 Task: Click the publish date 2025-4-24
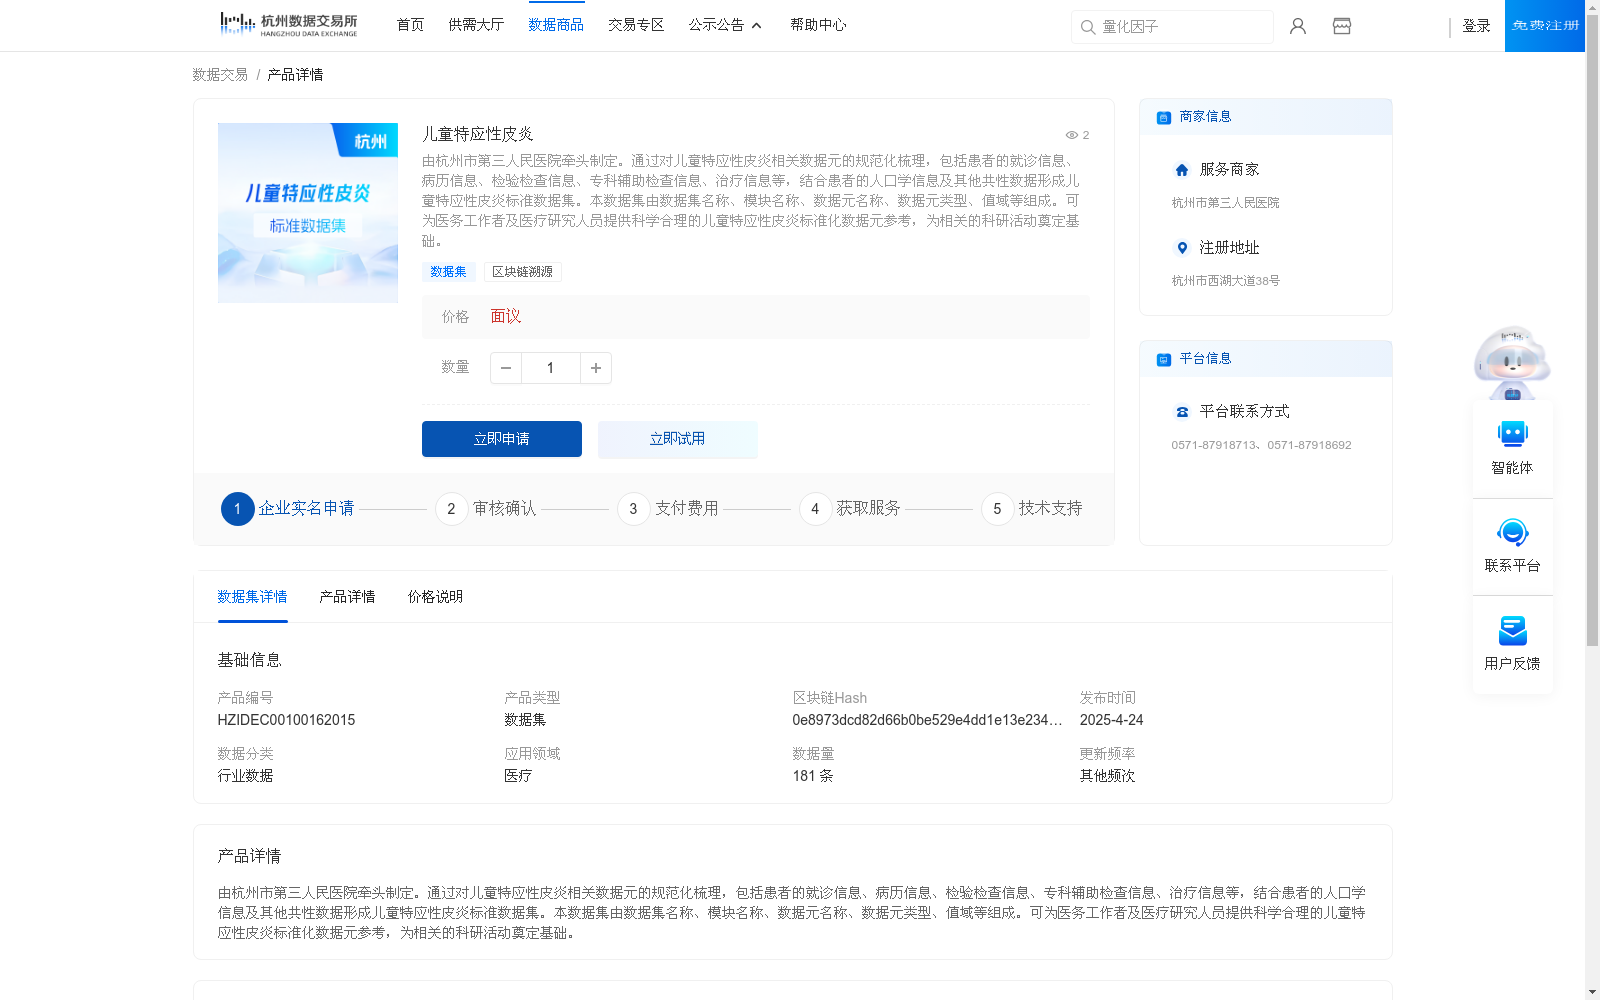tap(1111, 720)
